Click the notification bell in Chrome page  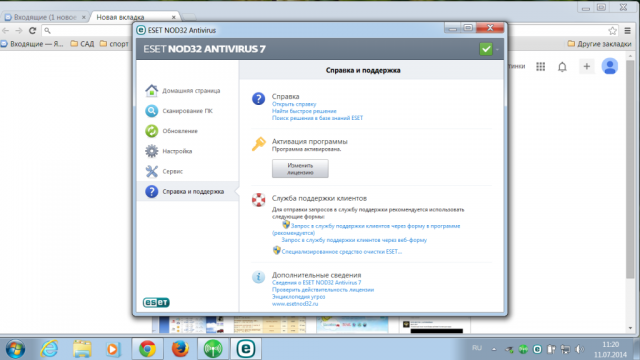(562, 67)
